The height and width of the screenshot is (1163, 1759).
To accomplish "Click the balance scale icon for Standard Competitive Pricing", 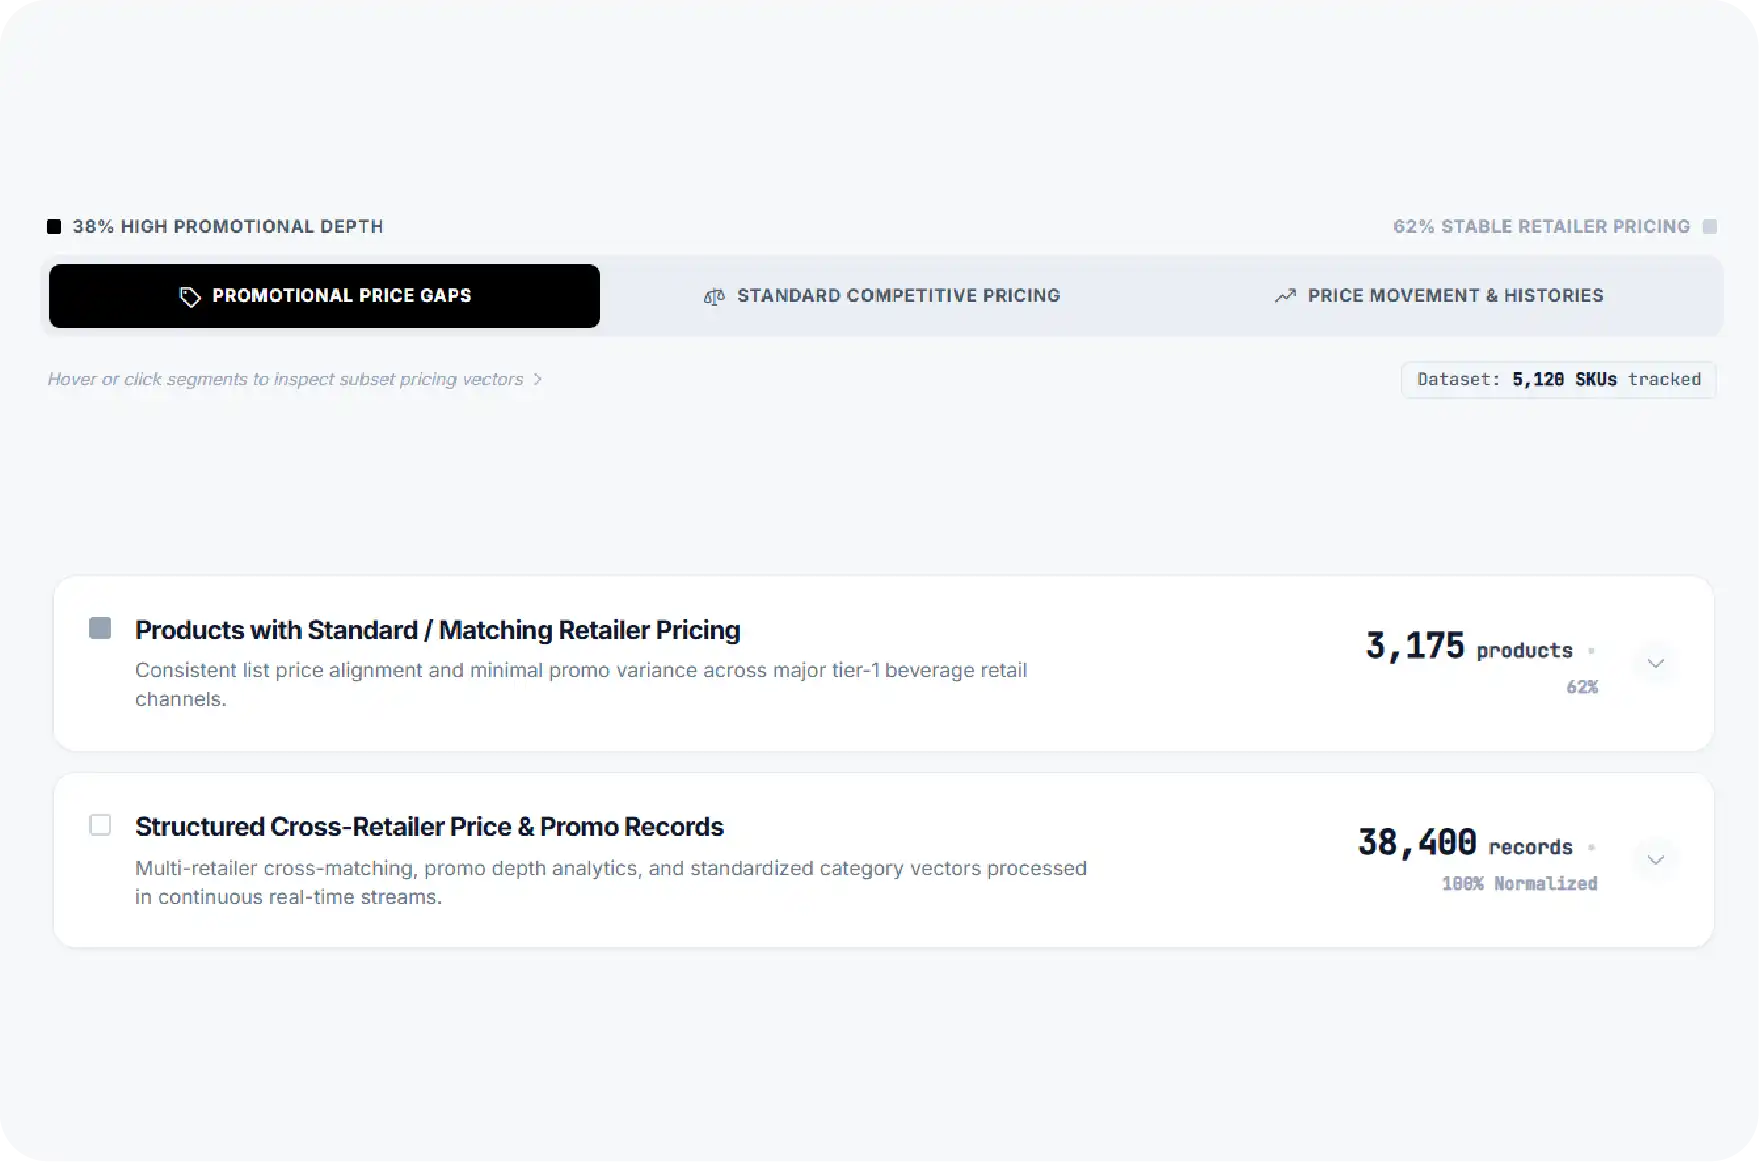I will (714, 297).
